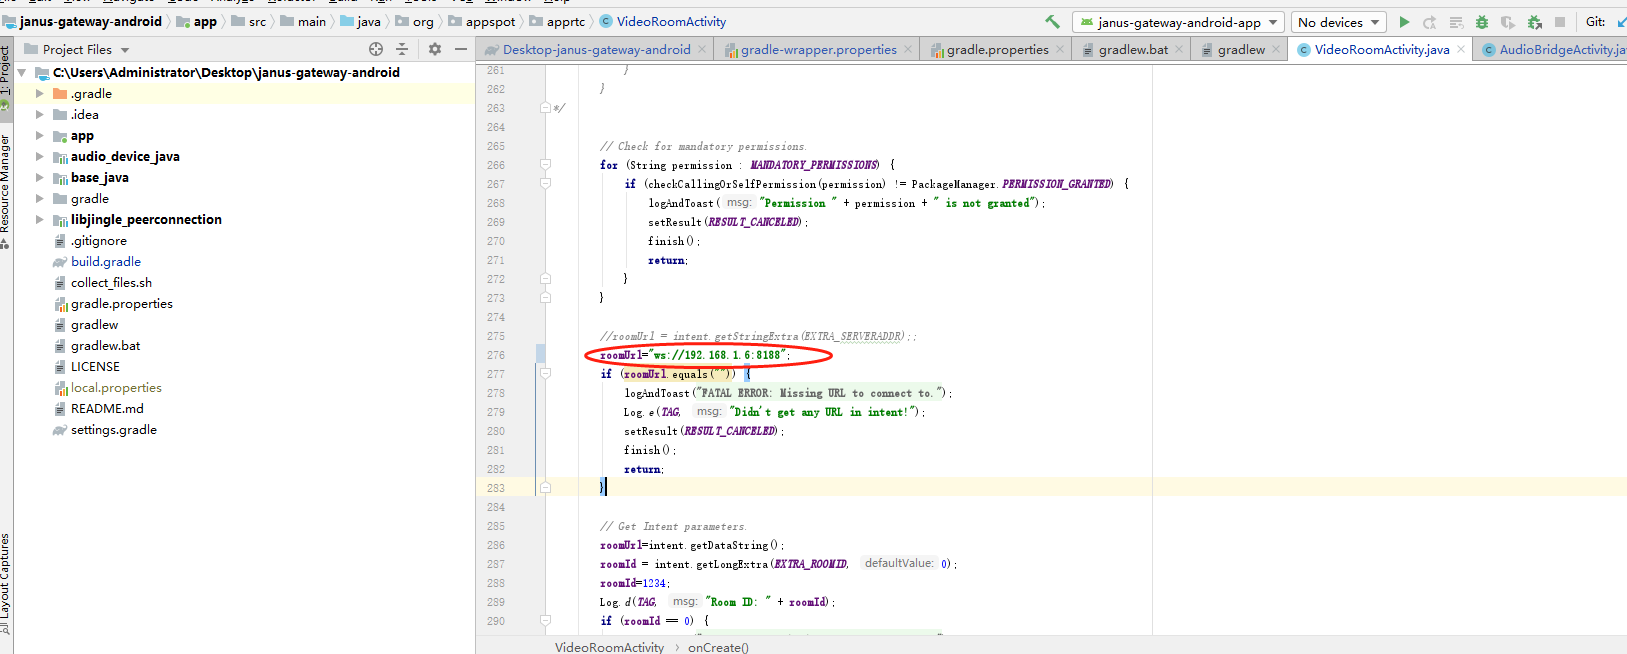This screenshot has width=1627, height=654.
Task: Select build.gradle in project tree
Action: (x=106, y=262)
